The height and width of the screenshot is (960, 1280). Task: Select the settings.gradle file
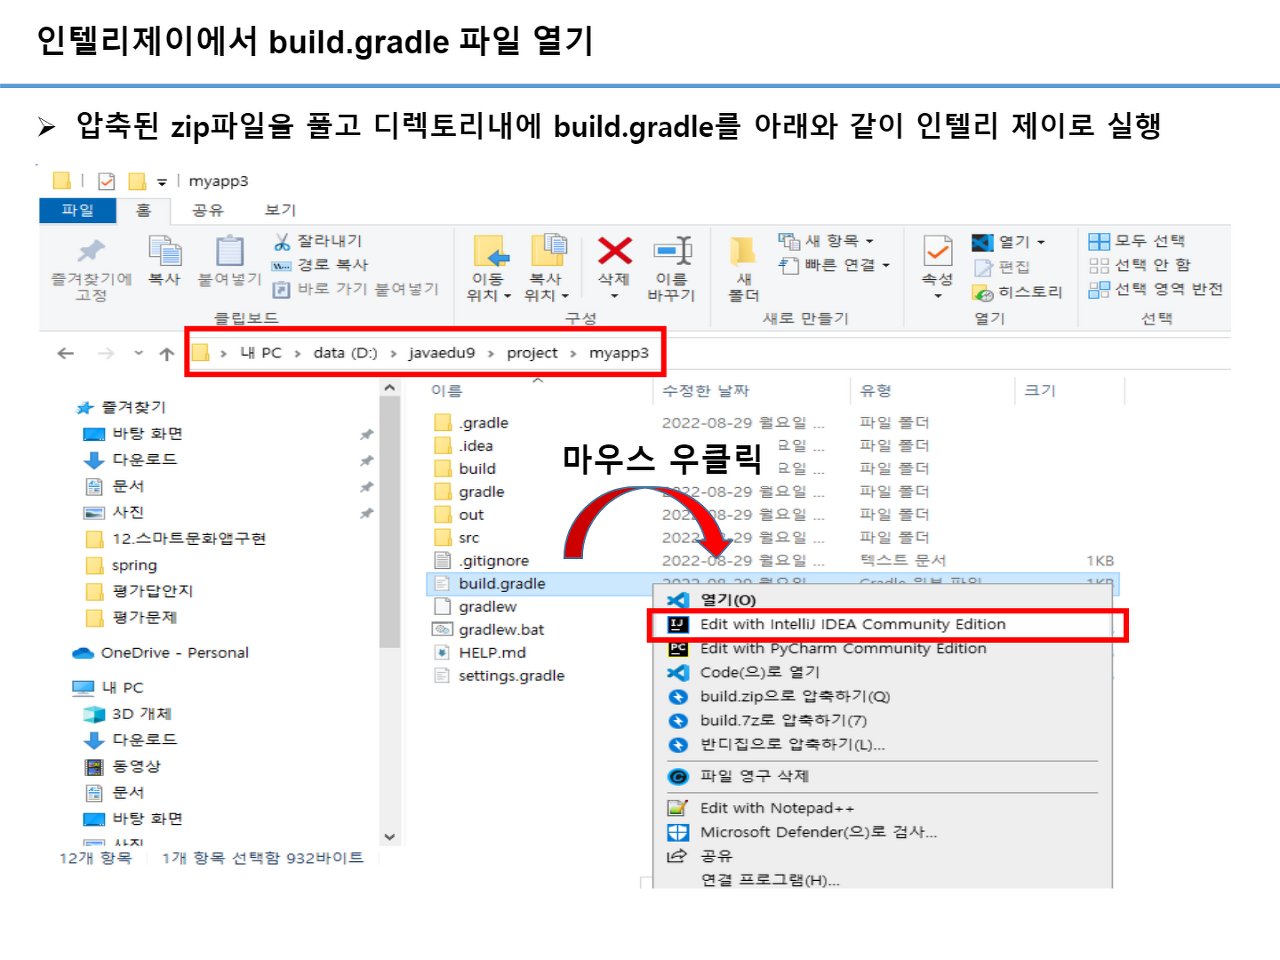pos(511,676)
